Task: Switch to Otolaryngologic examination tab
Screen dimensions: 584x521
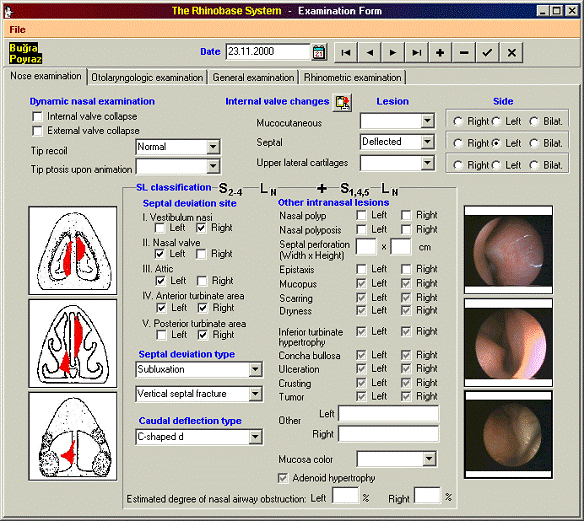Action: pos(147,77)
